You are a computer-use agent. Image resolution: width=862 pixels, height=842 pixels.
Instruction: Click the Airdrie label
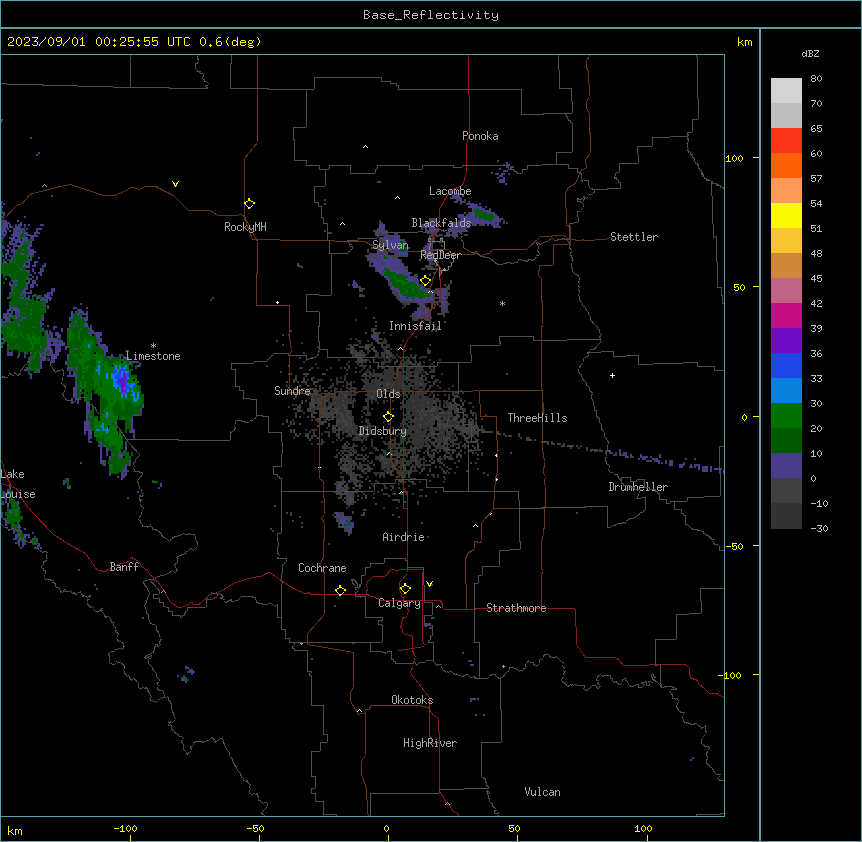[x=404, y=537]
